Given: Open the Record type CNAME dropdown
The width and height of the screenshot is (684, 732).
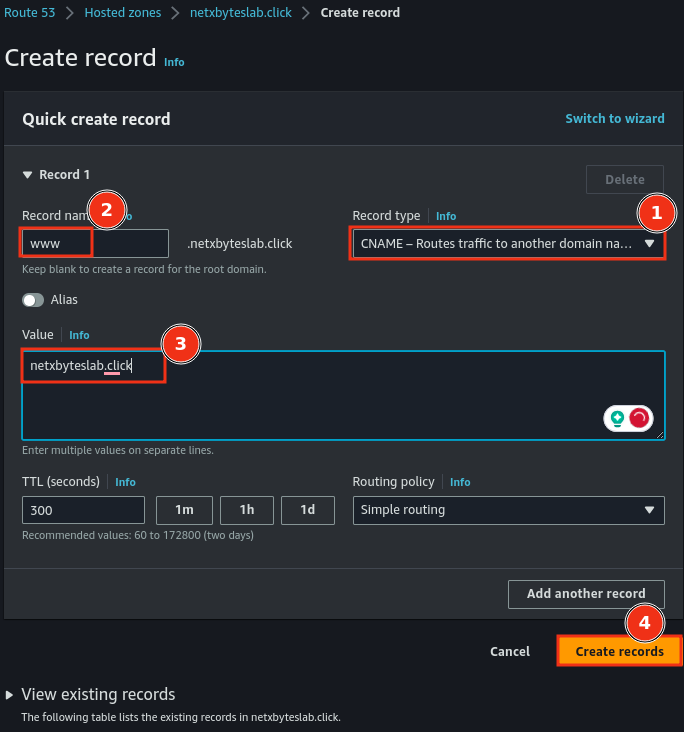Looking at the screenshot, I should point(508,243).
